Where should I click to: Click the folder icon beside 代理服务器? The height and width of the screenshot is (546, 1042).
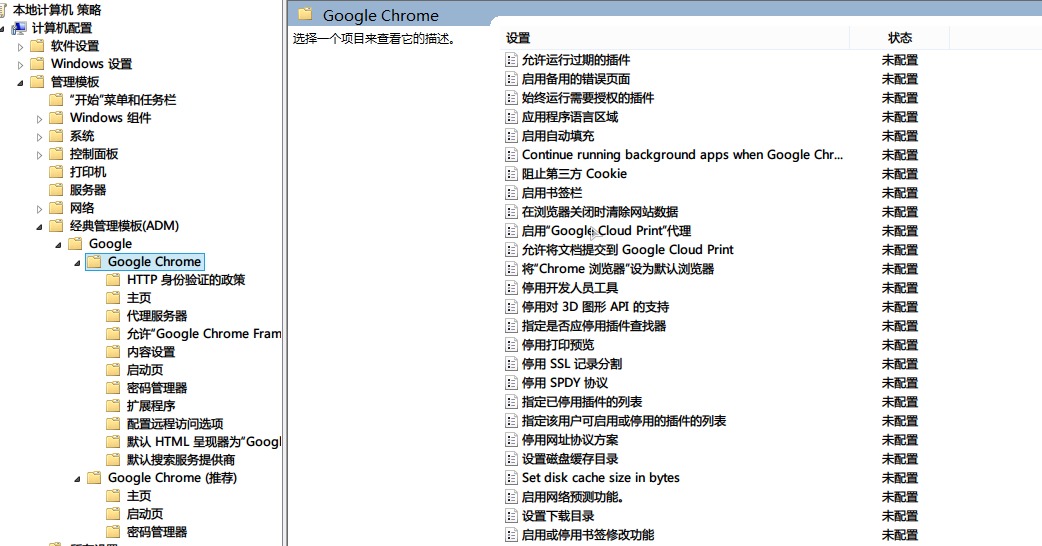point(114,316)
